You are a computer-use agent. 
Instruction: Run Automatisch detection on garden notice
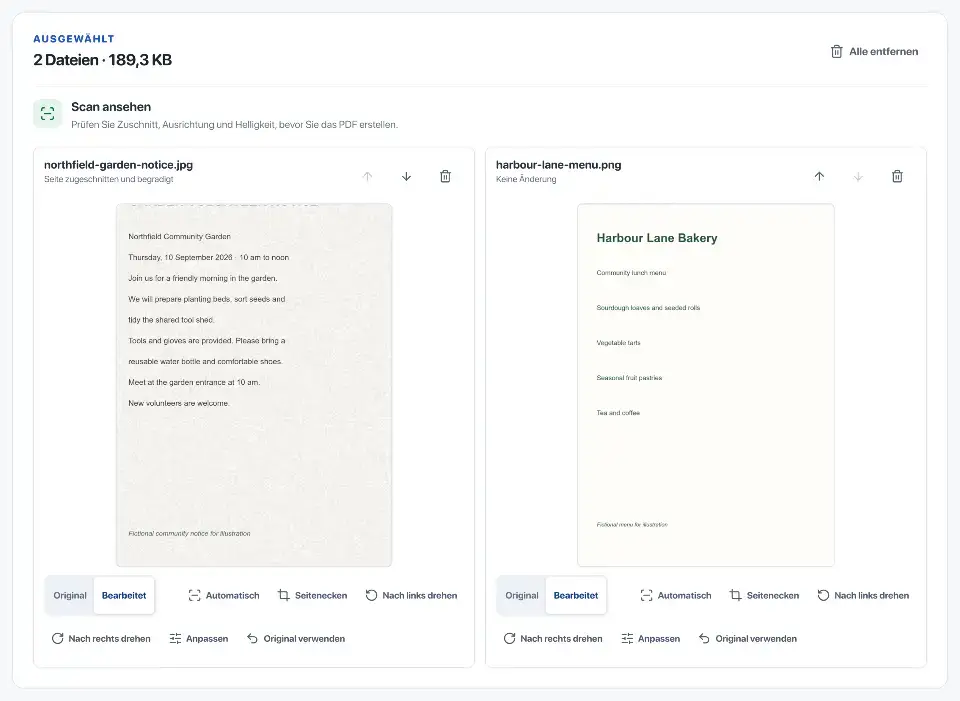[224, 595]
